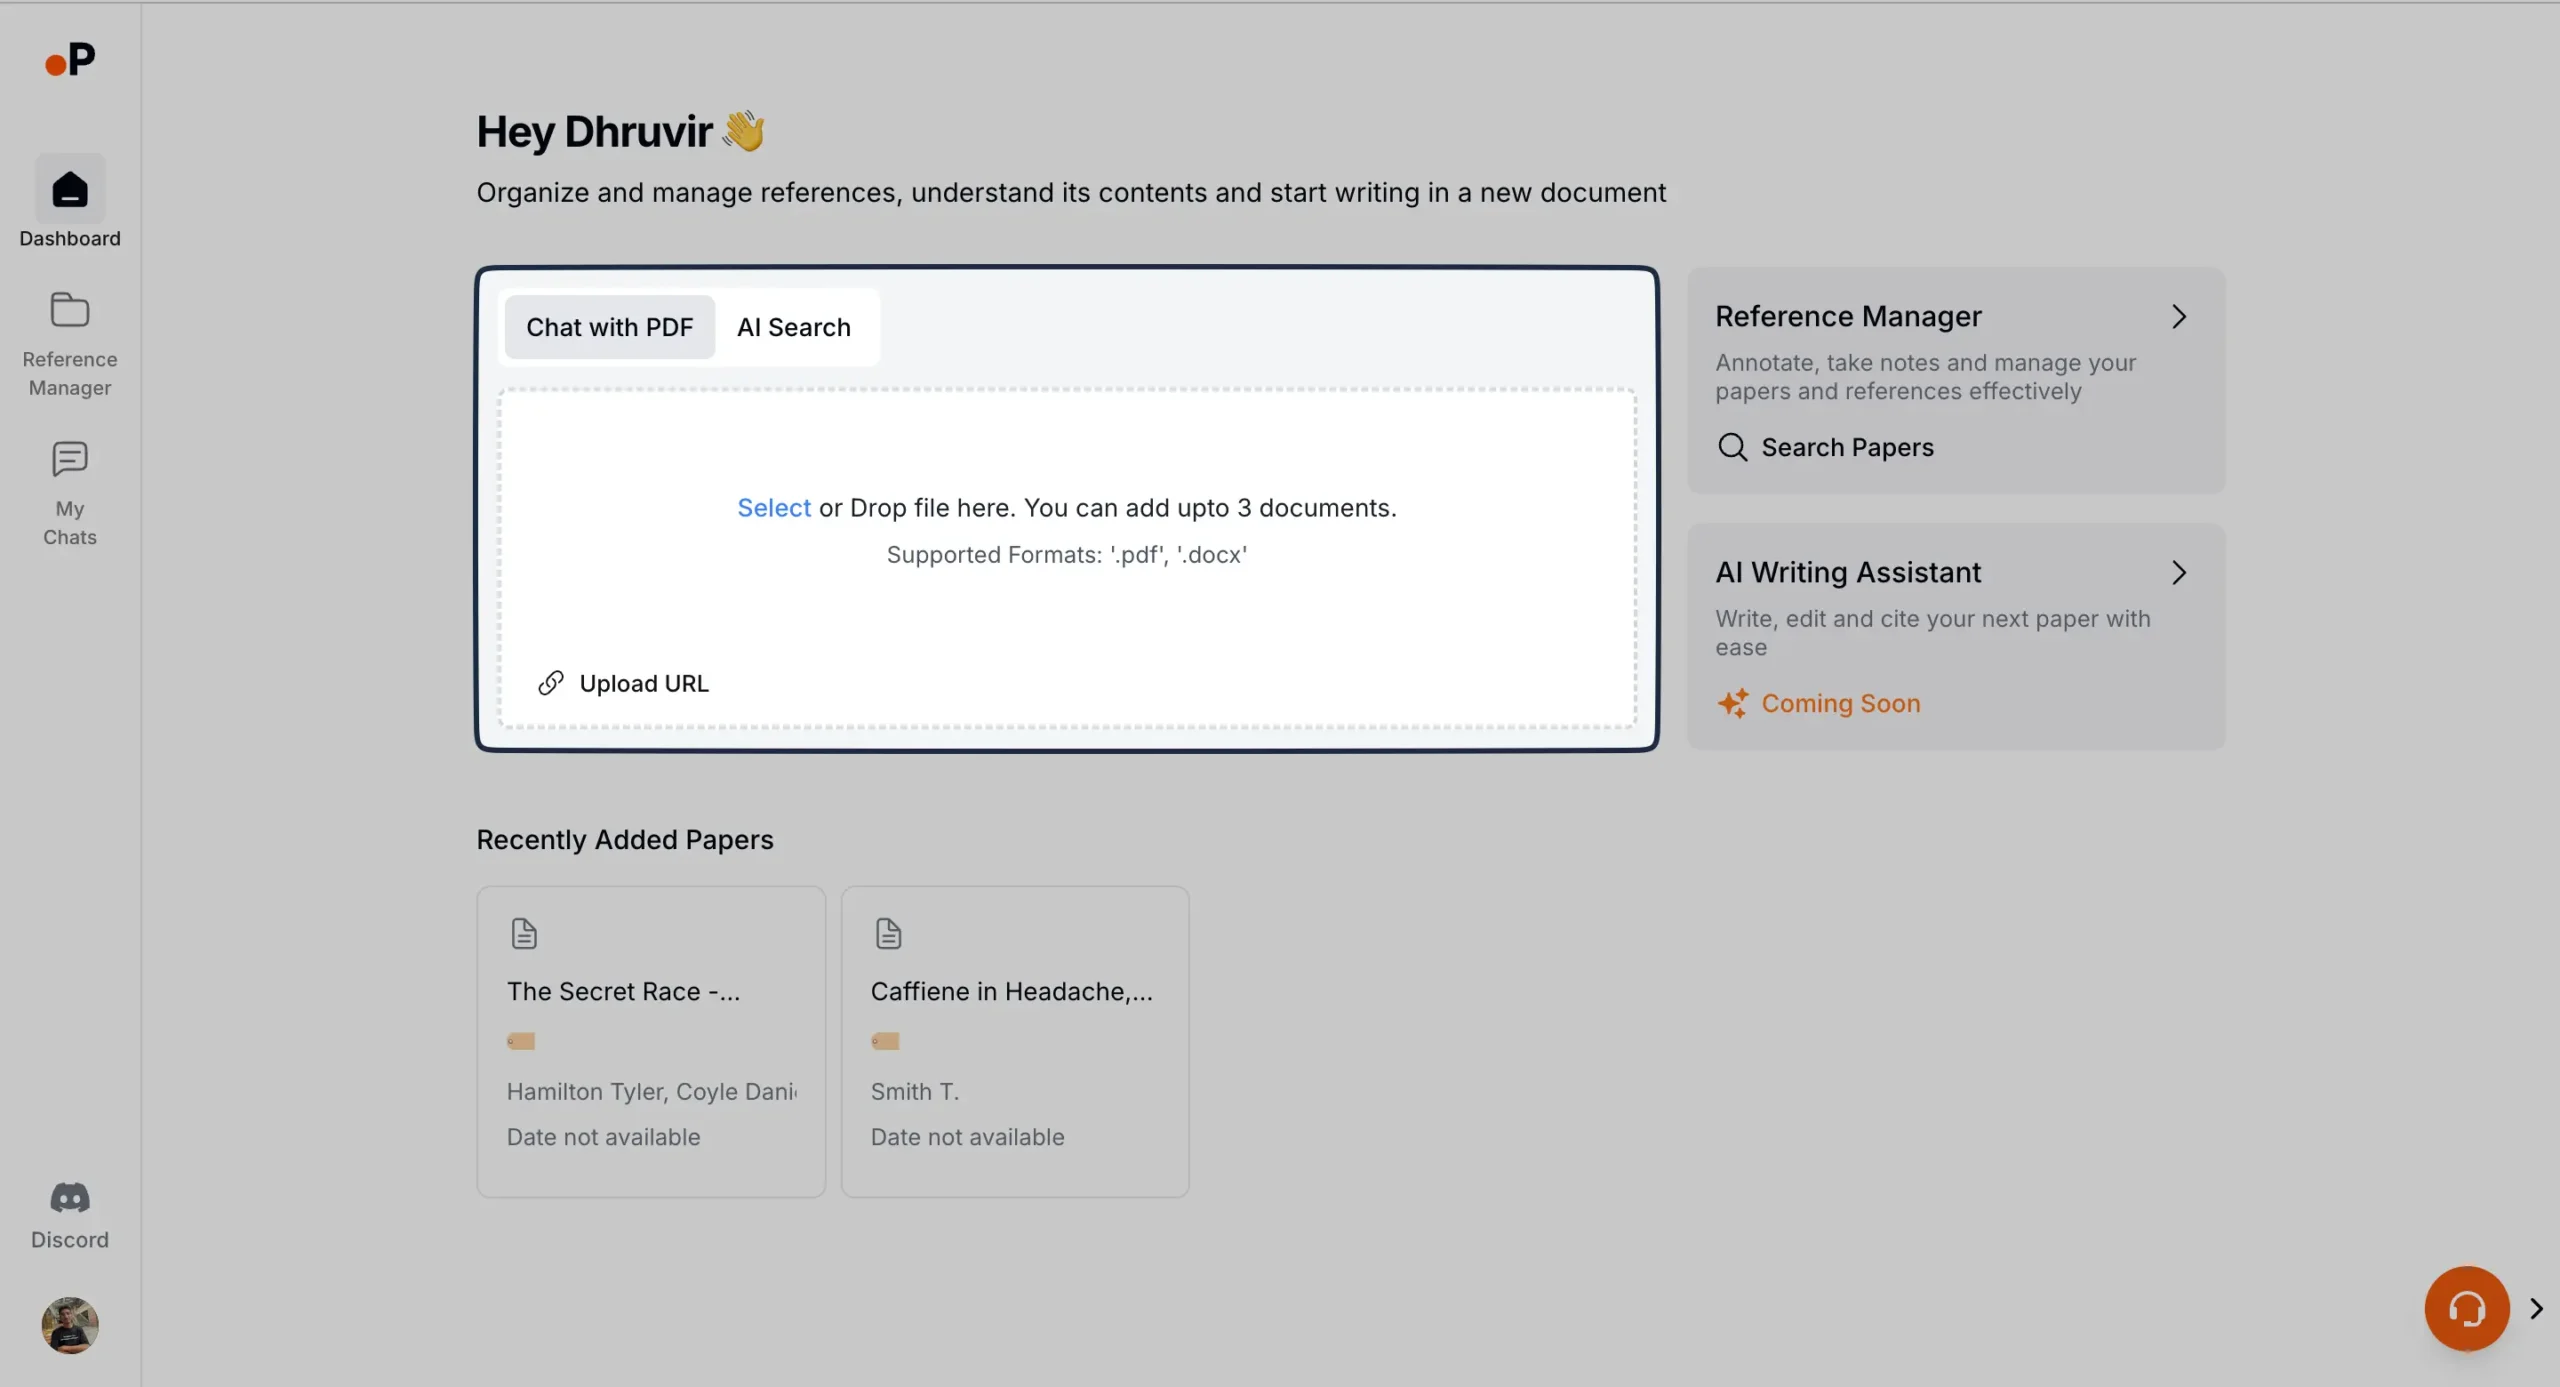Click document icon on Caffiene in Headache card

click(x=888, y=933)
